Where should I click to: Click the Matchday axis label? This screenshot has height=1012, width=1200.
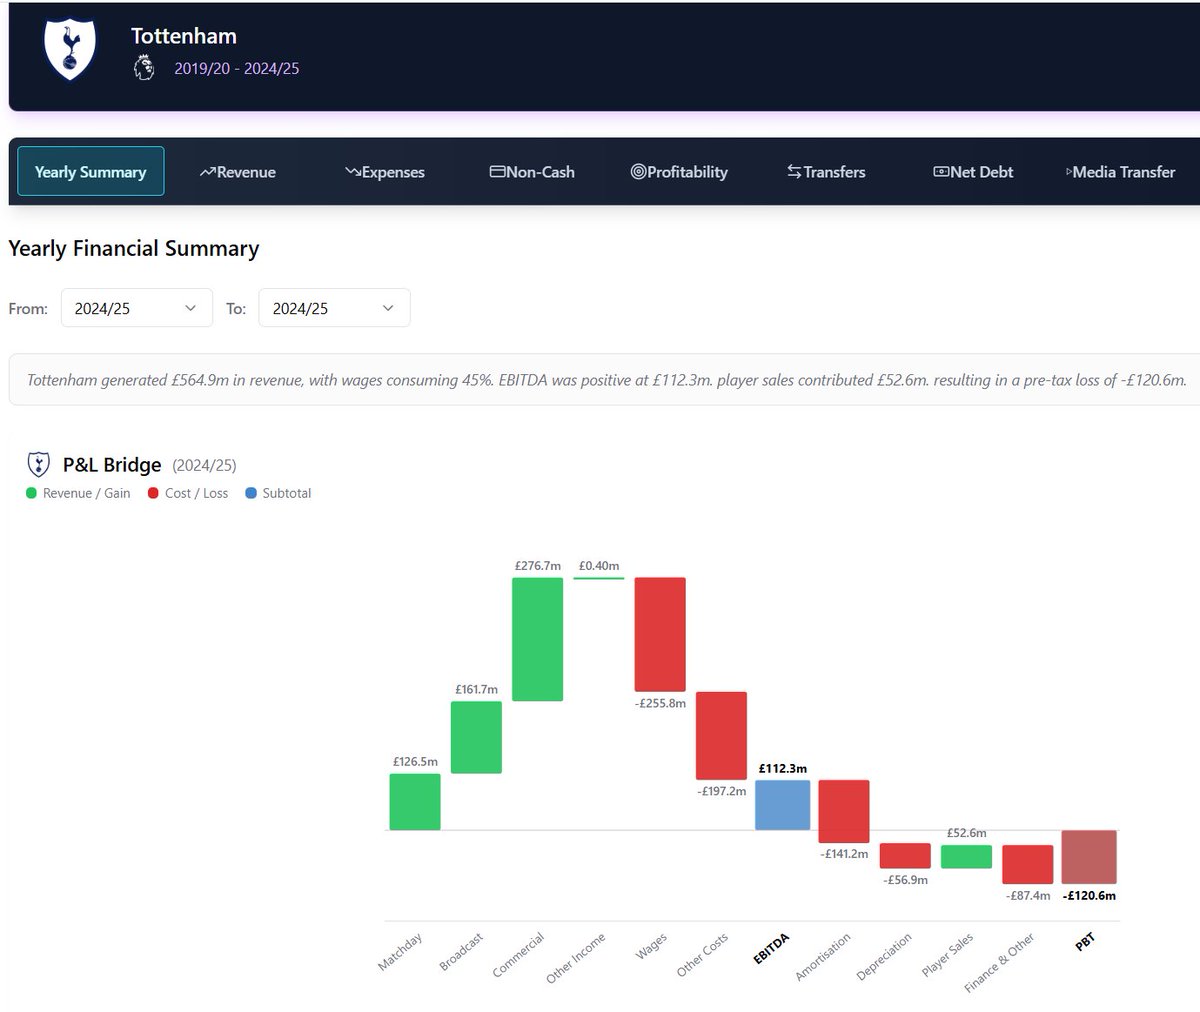[401, 952]
